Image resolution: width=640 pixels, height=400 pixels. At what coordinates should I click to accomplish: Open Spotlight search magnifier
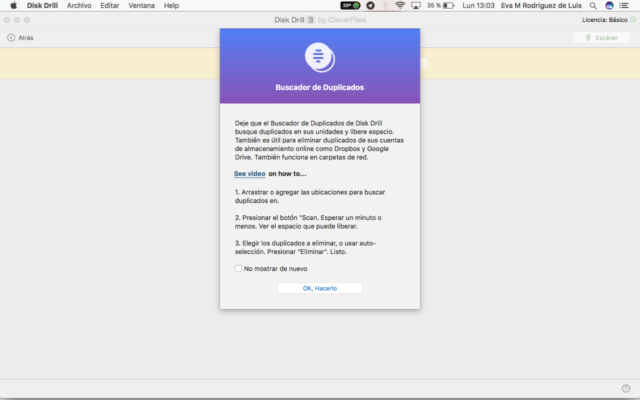[x=593, y=5]
